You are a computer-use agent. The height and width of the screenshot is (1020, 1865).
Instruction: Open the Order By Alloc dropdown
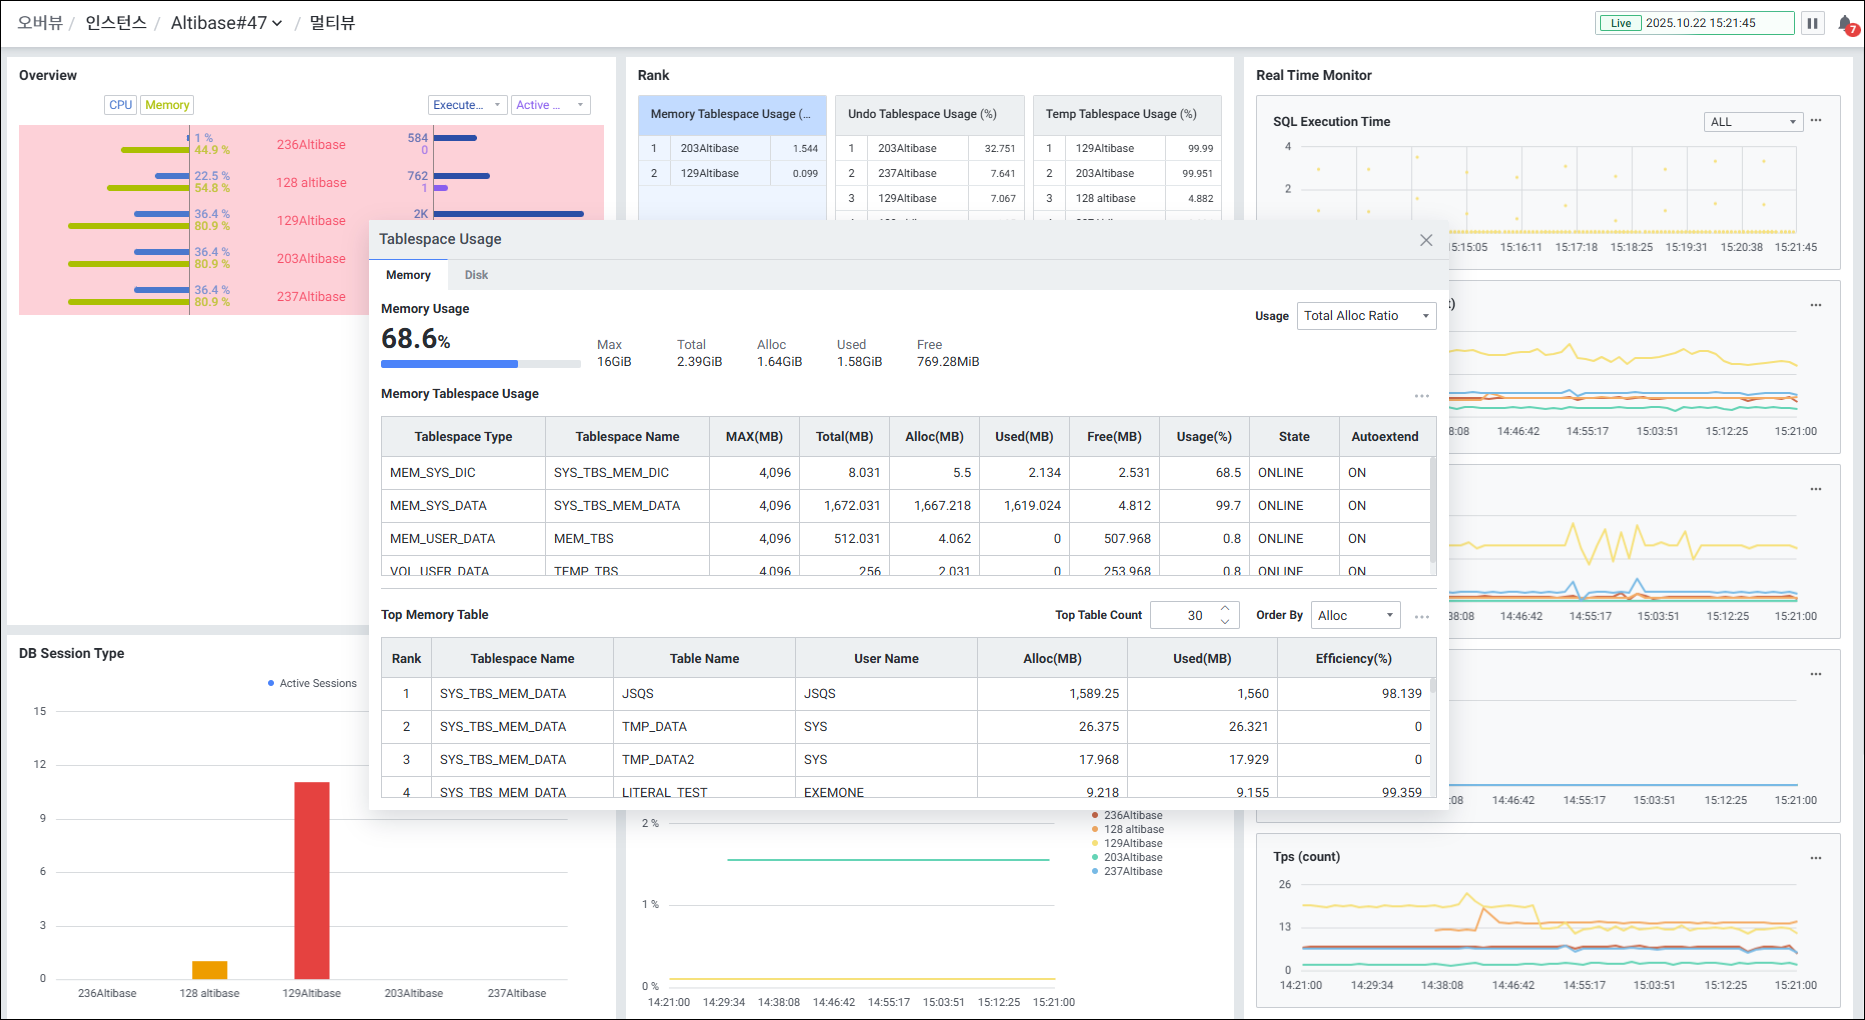1355,615
